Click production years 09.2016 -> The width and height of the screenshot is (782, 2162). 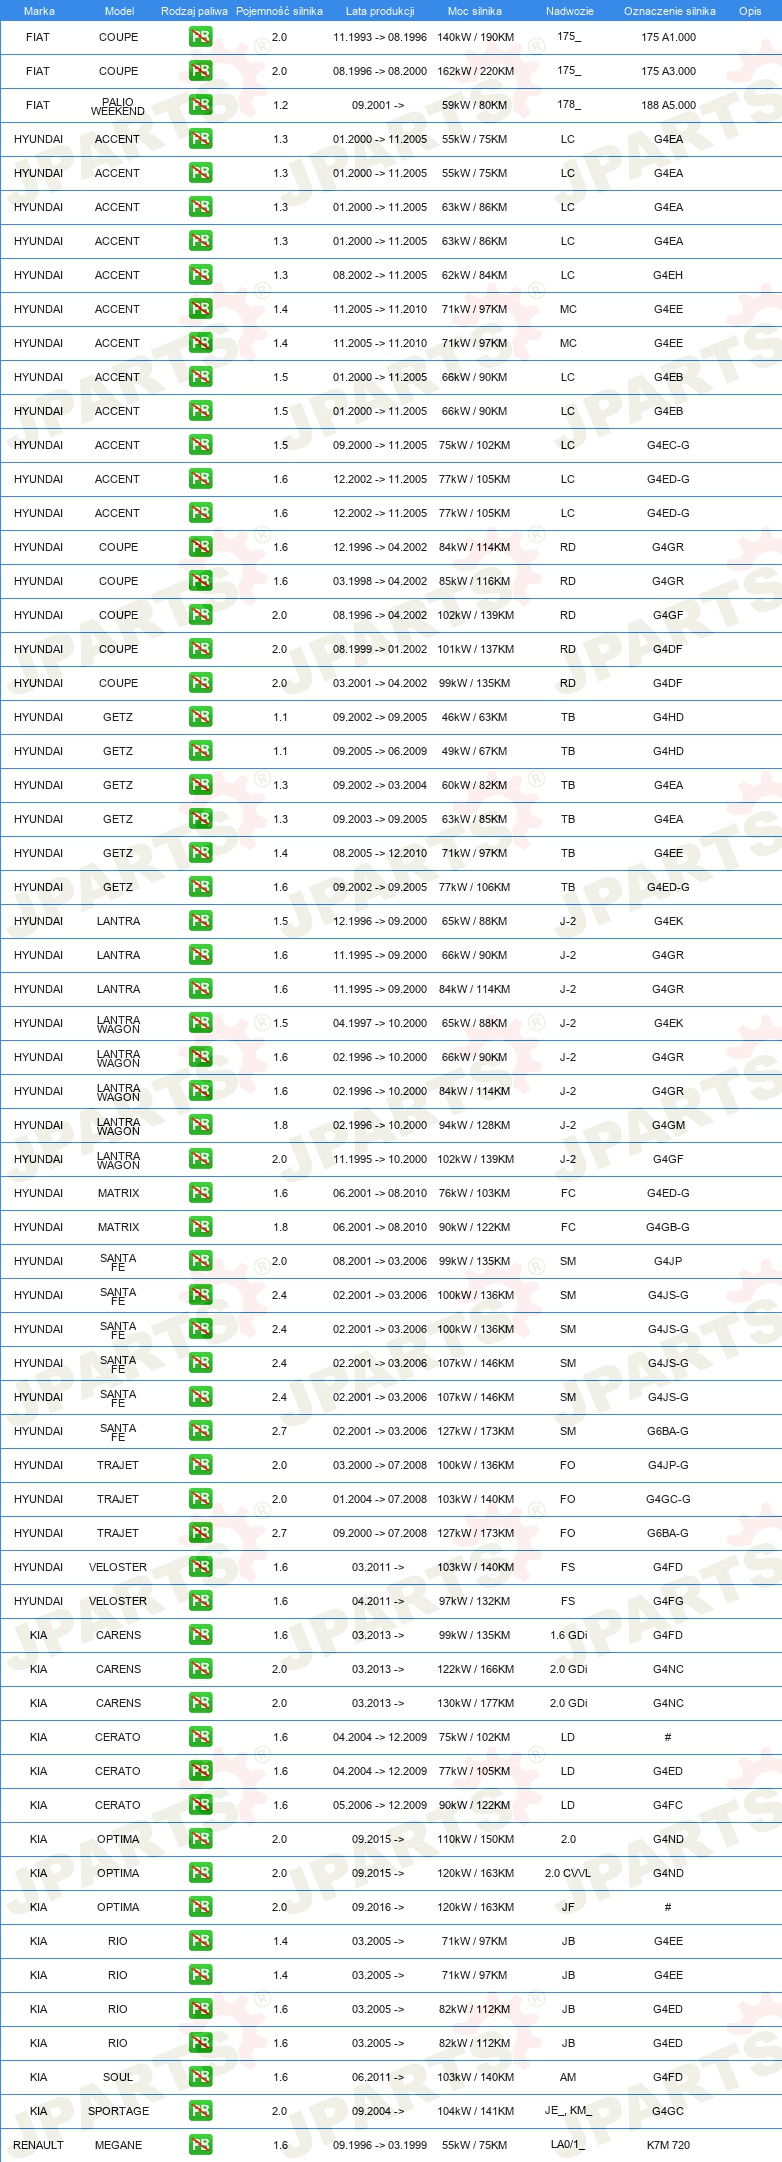[378, 1907]
